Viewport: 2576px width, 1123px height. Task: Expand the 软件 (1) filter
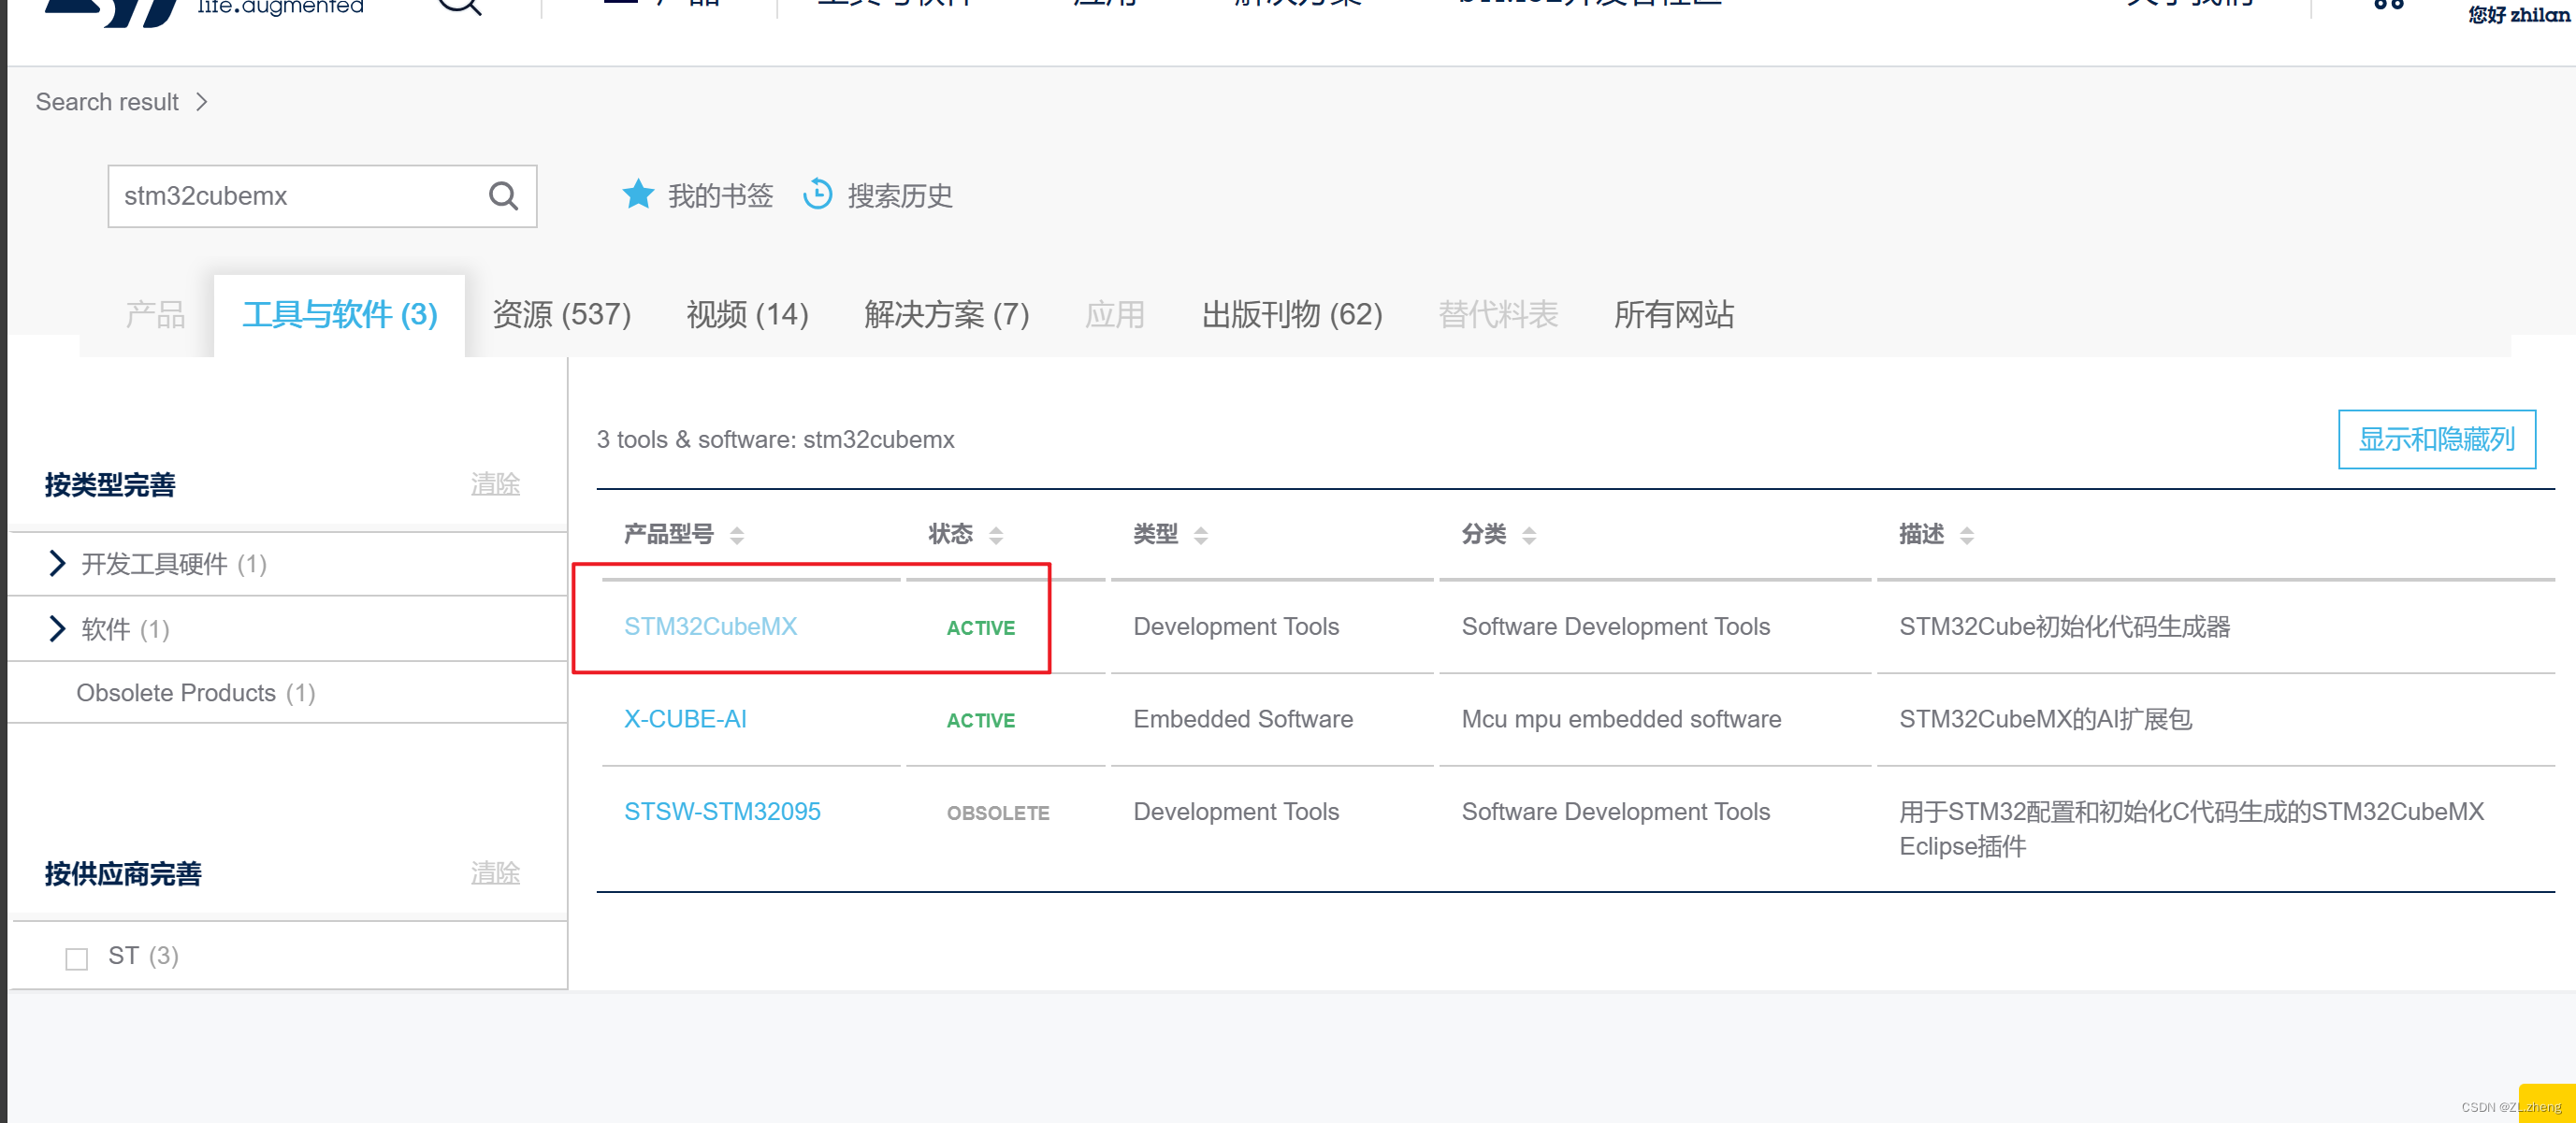(x=57, y=628)
